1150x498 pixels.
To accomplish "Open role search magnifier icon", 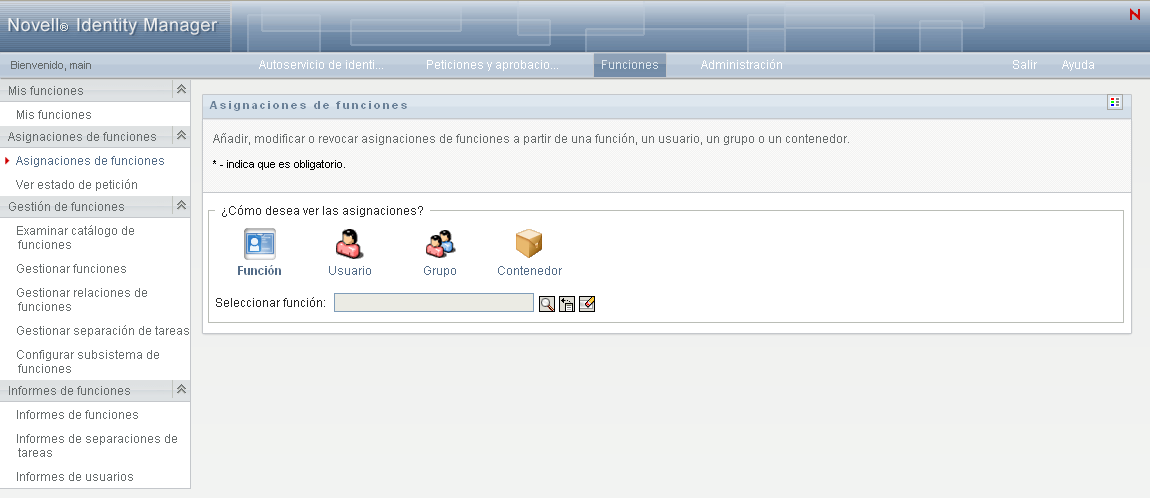I will (546, 304).
